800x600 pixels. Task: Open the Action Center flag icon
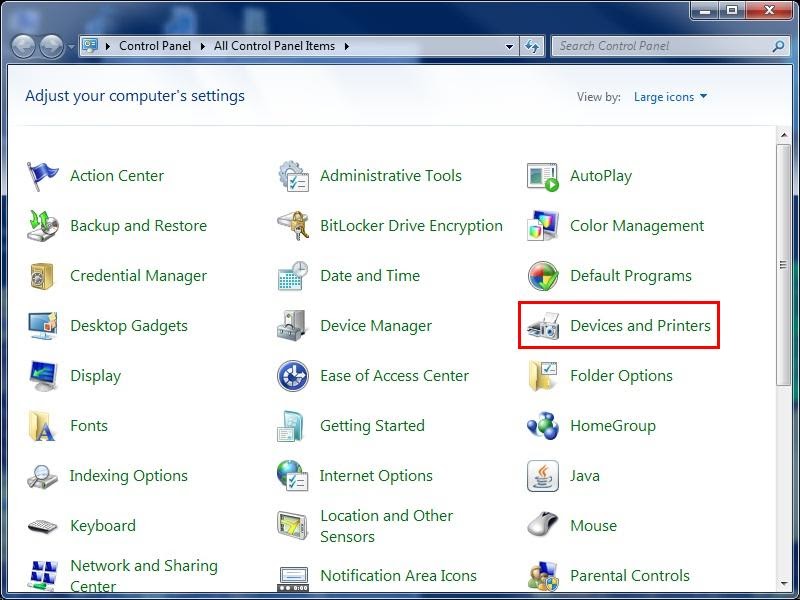coord(42,176)
